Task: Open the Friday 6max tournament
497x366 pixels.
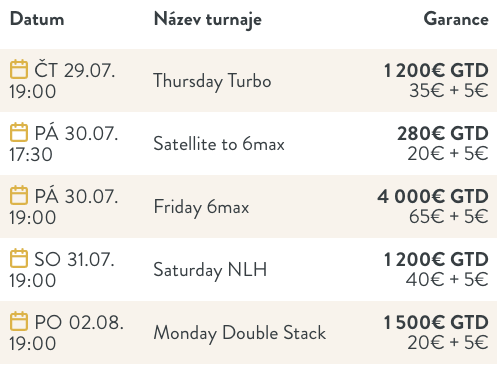Action: coord(201,207)
